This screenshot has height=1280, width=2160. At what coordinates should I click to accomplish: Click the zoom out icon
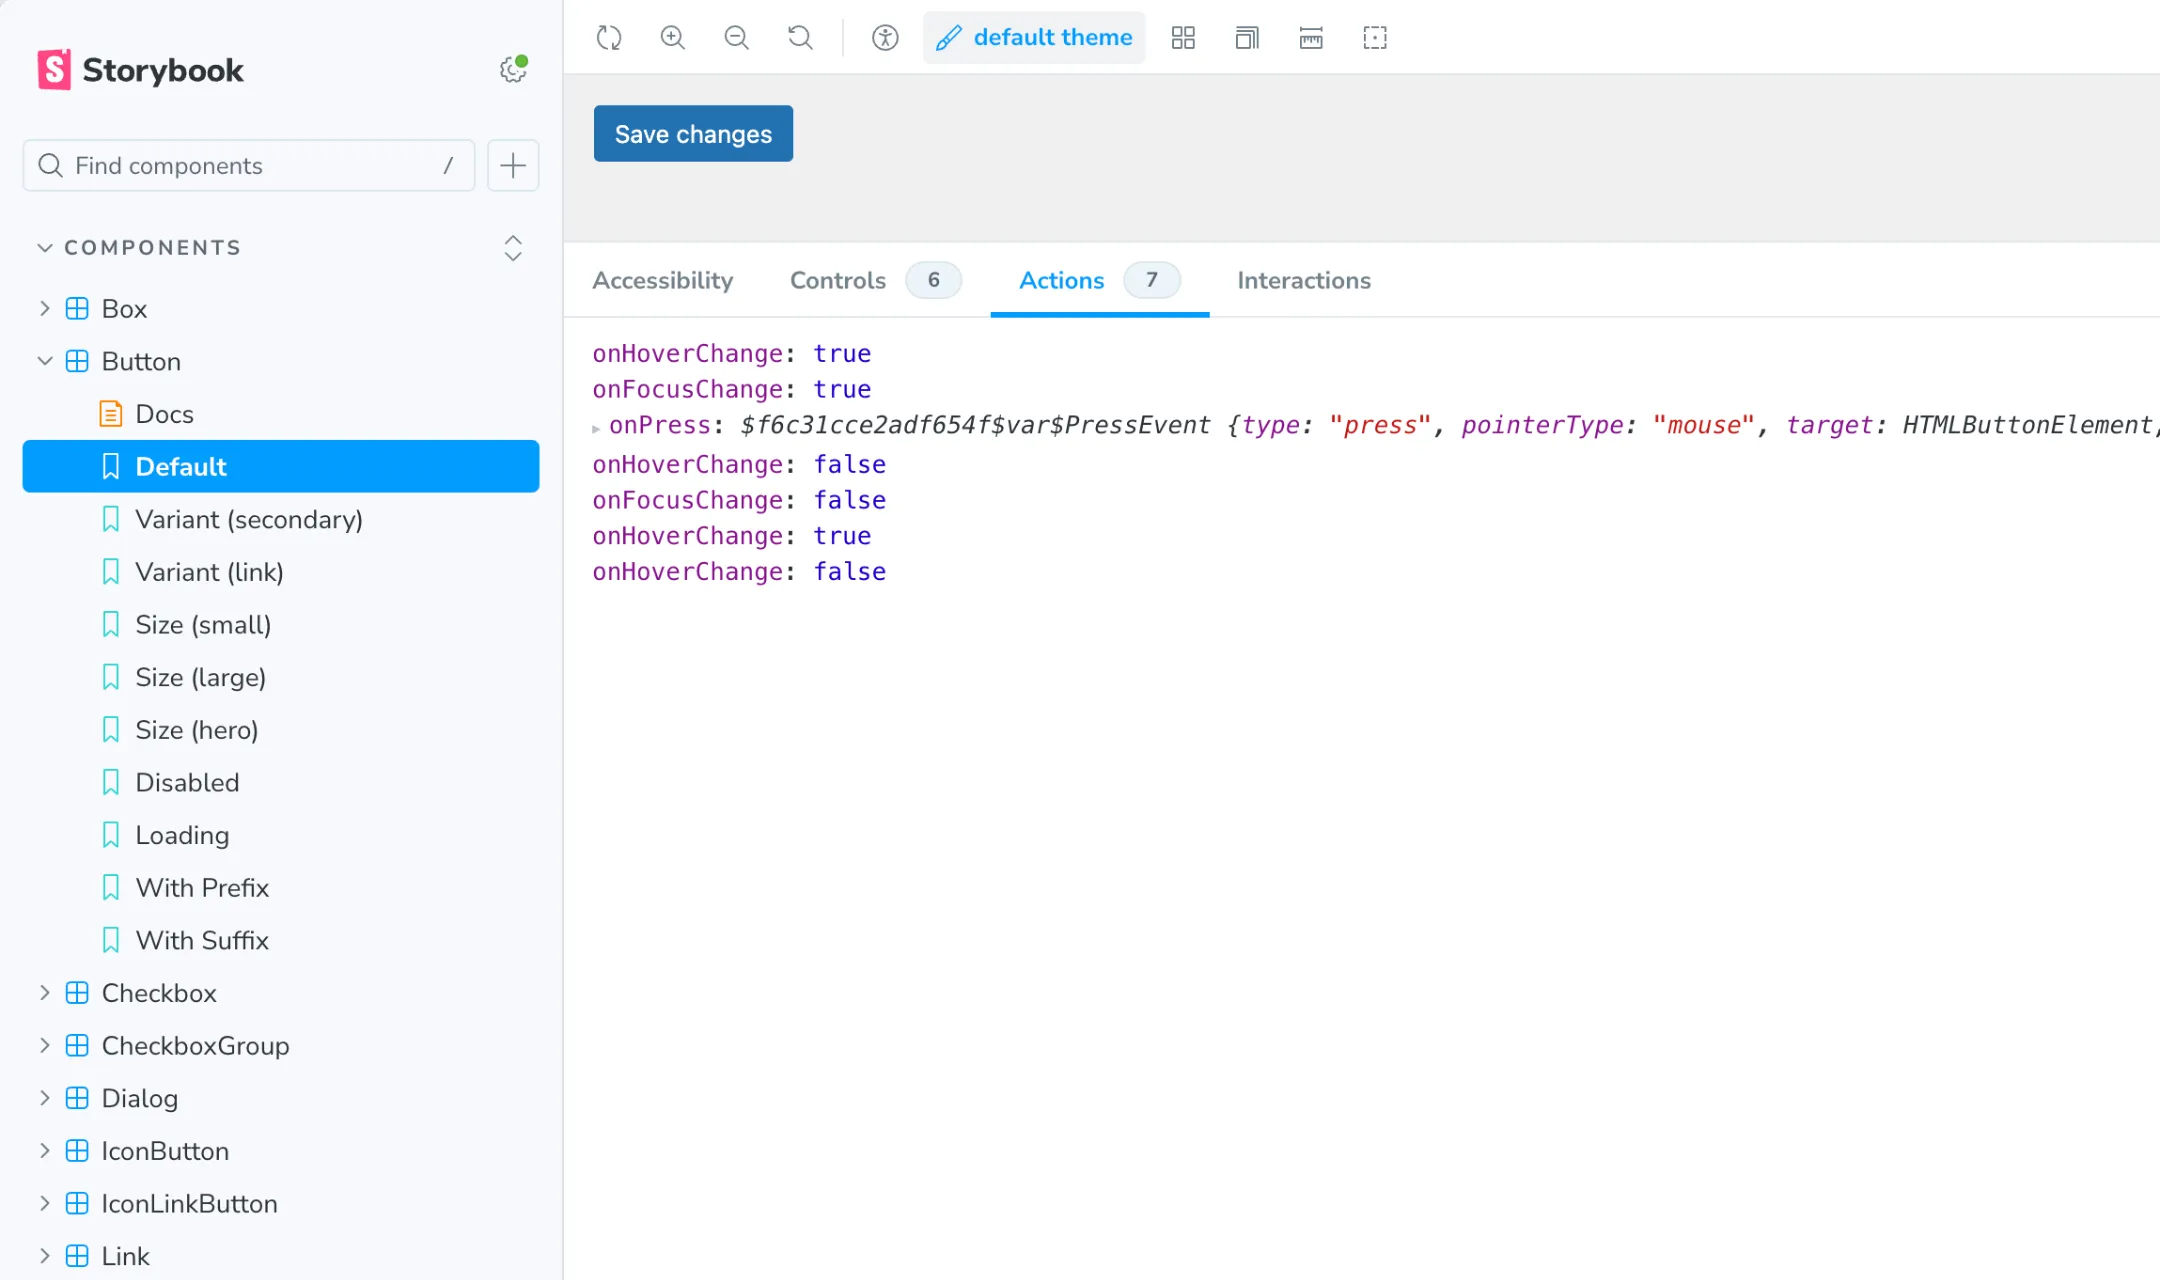(x=737, y=38)
